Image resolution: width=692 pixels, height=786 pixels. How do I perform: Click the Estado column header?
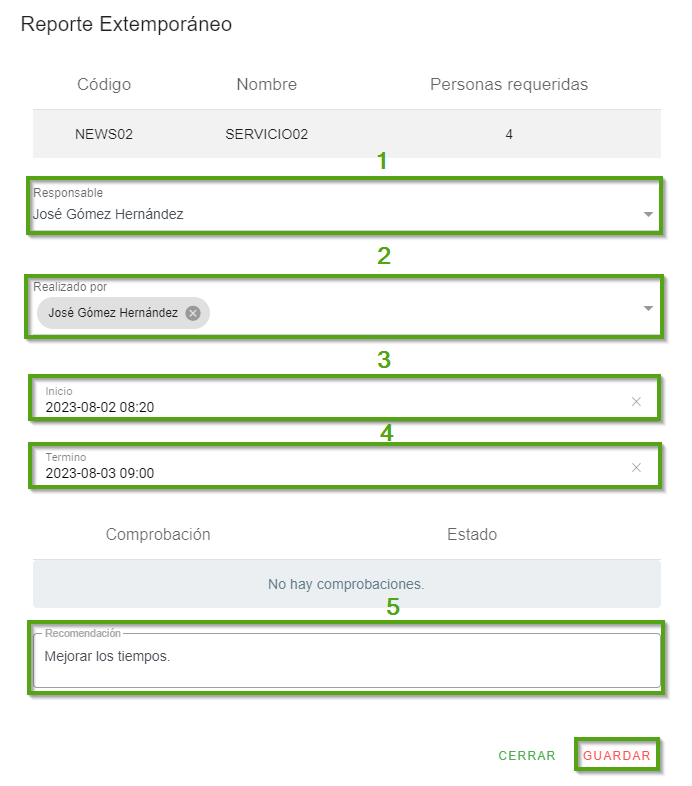472,535
